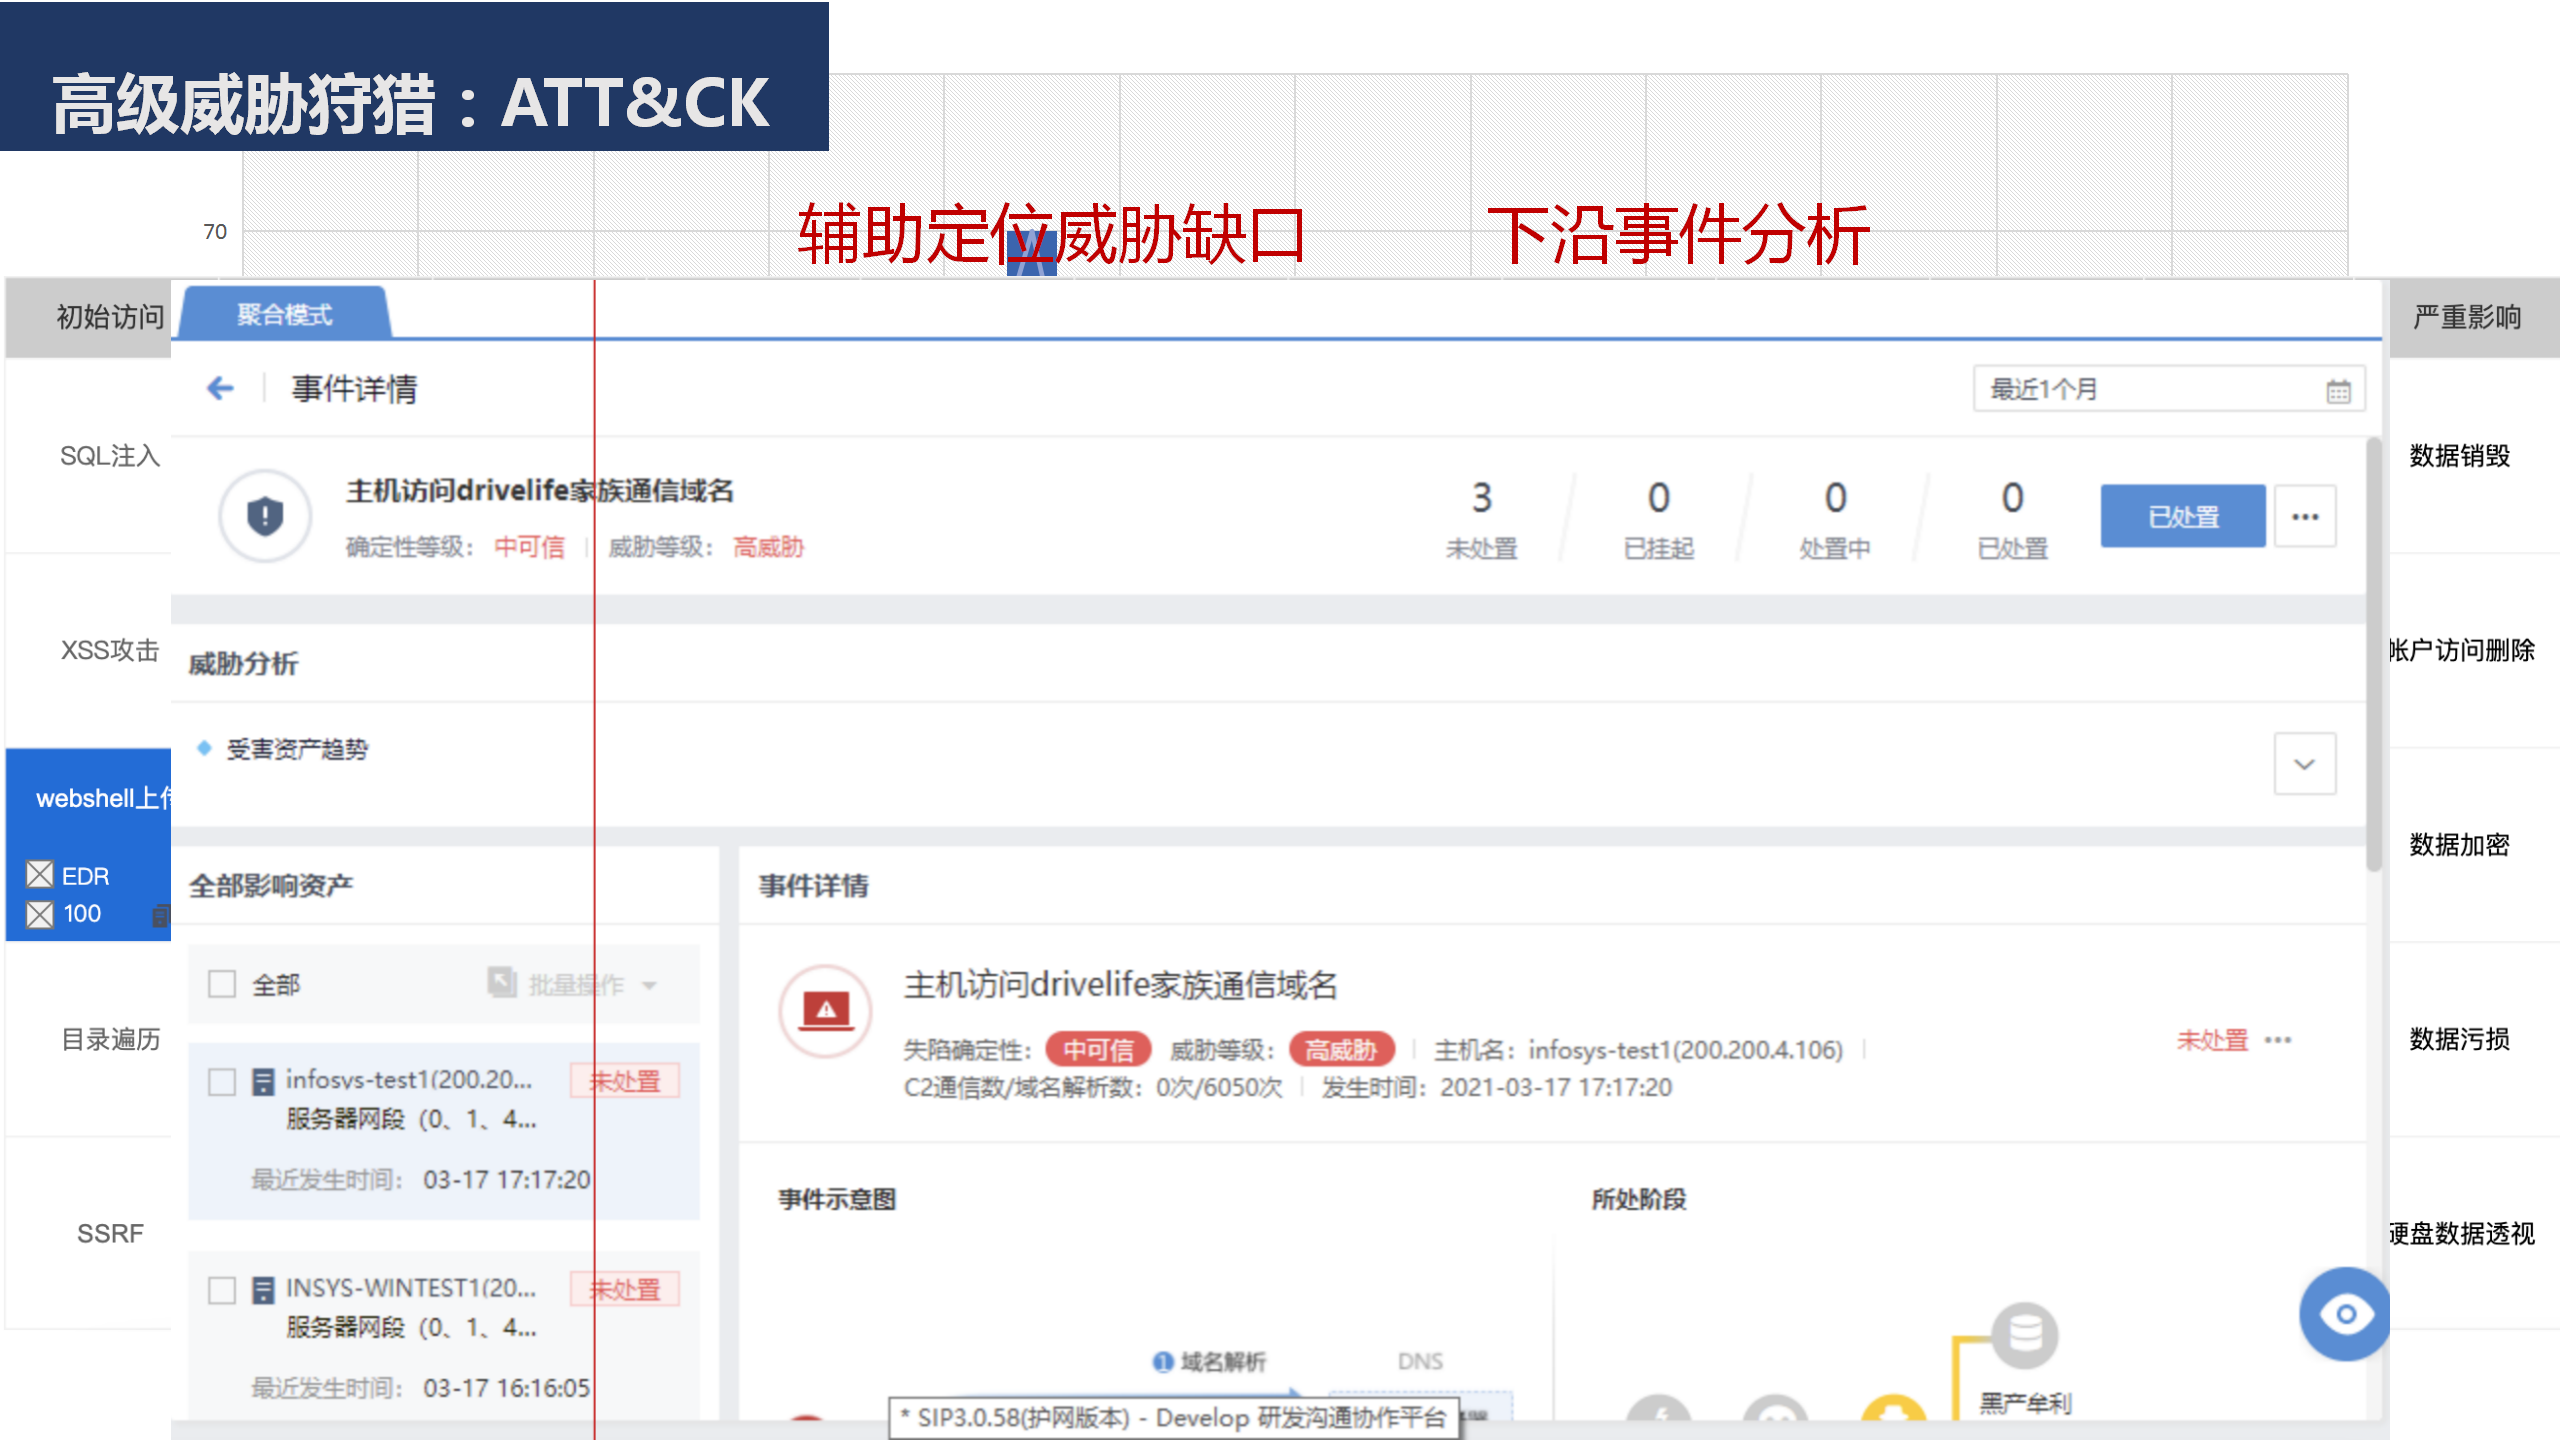
Task: Select the infosvs-test1 asset row
Action: pyautogui.click(x=444, y=1131)
